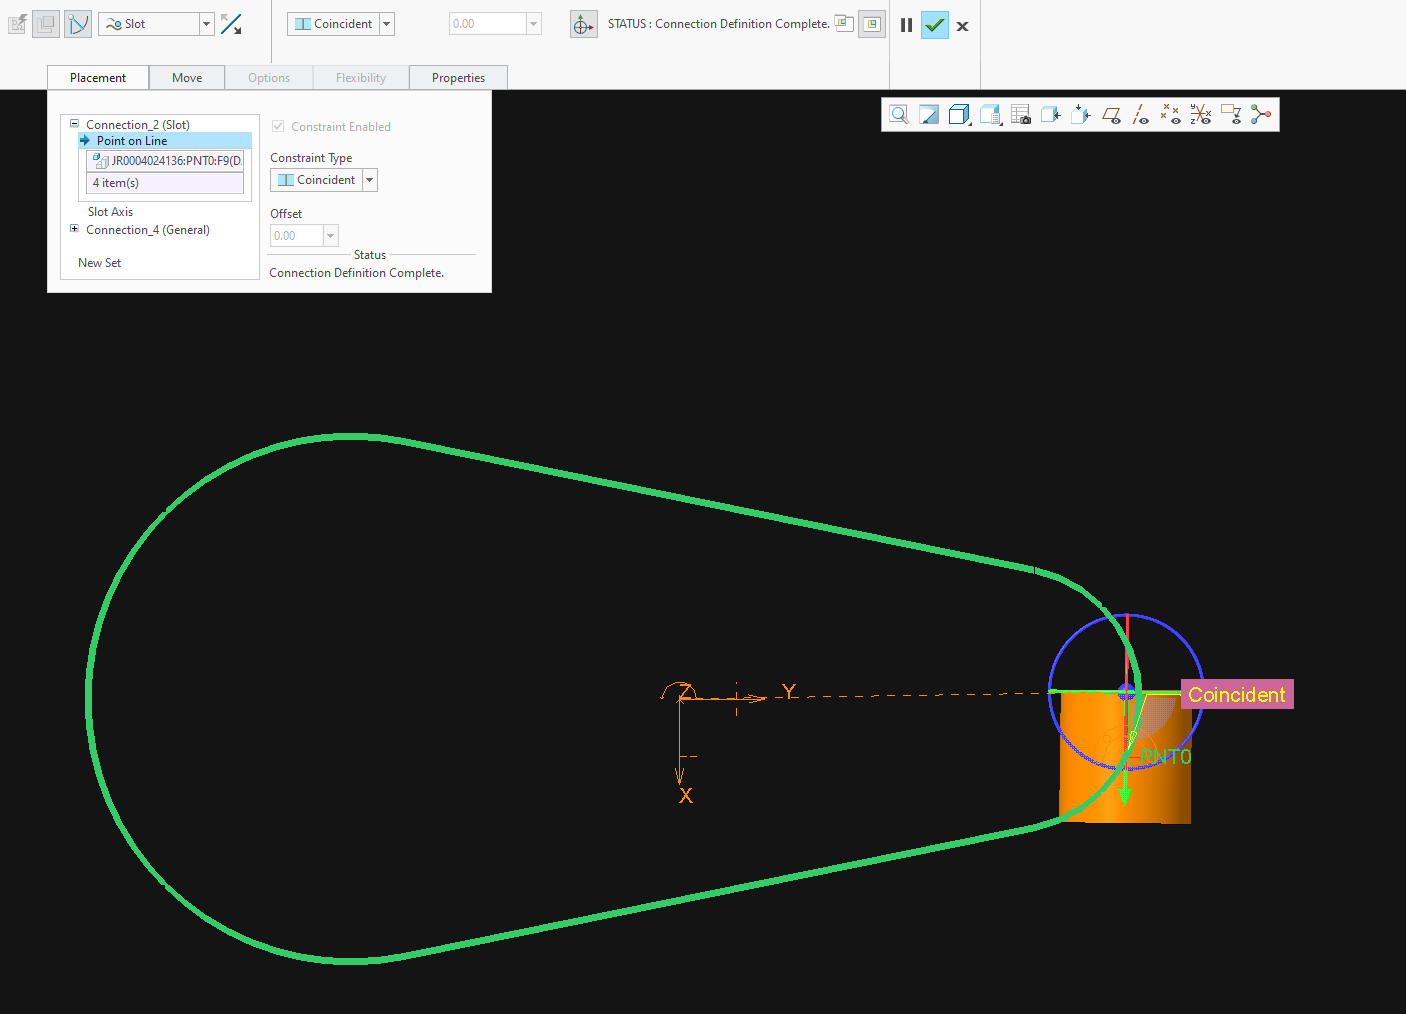Expand the Connection_4 (General) node

point(74,229)
